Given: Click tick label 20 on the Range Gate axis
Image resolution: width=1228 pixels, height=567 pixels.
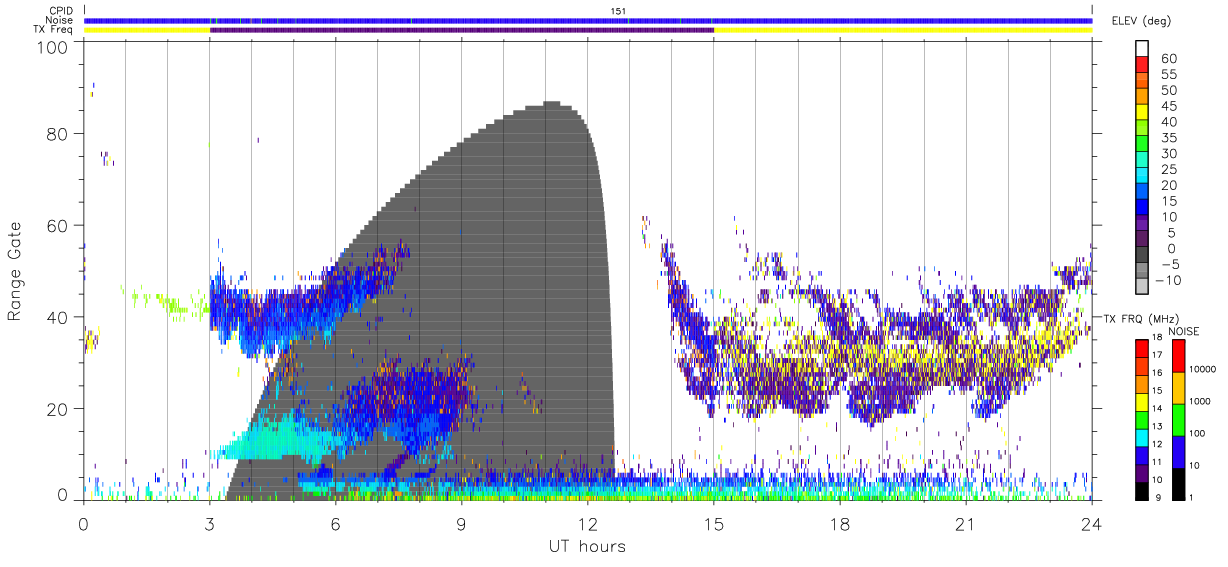Looking at the screenshot, I should coord(58,409).
